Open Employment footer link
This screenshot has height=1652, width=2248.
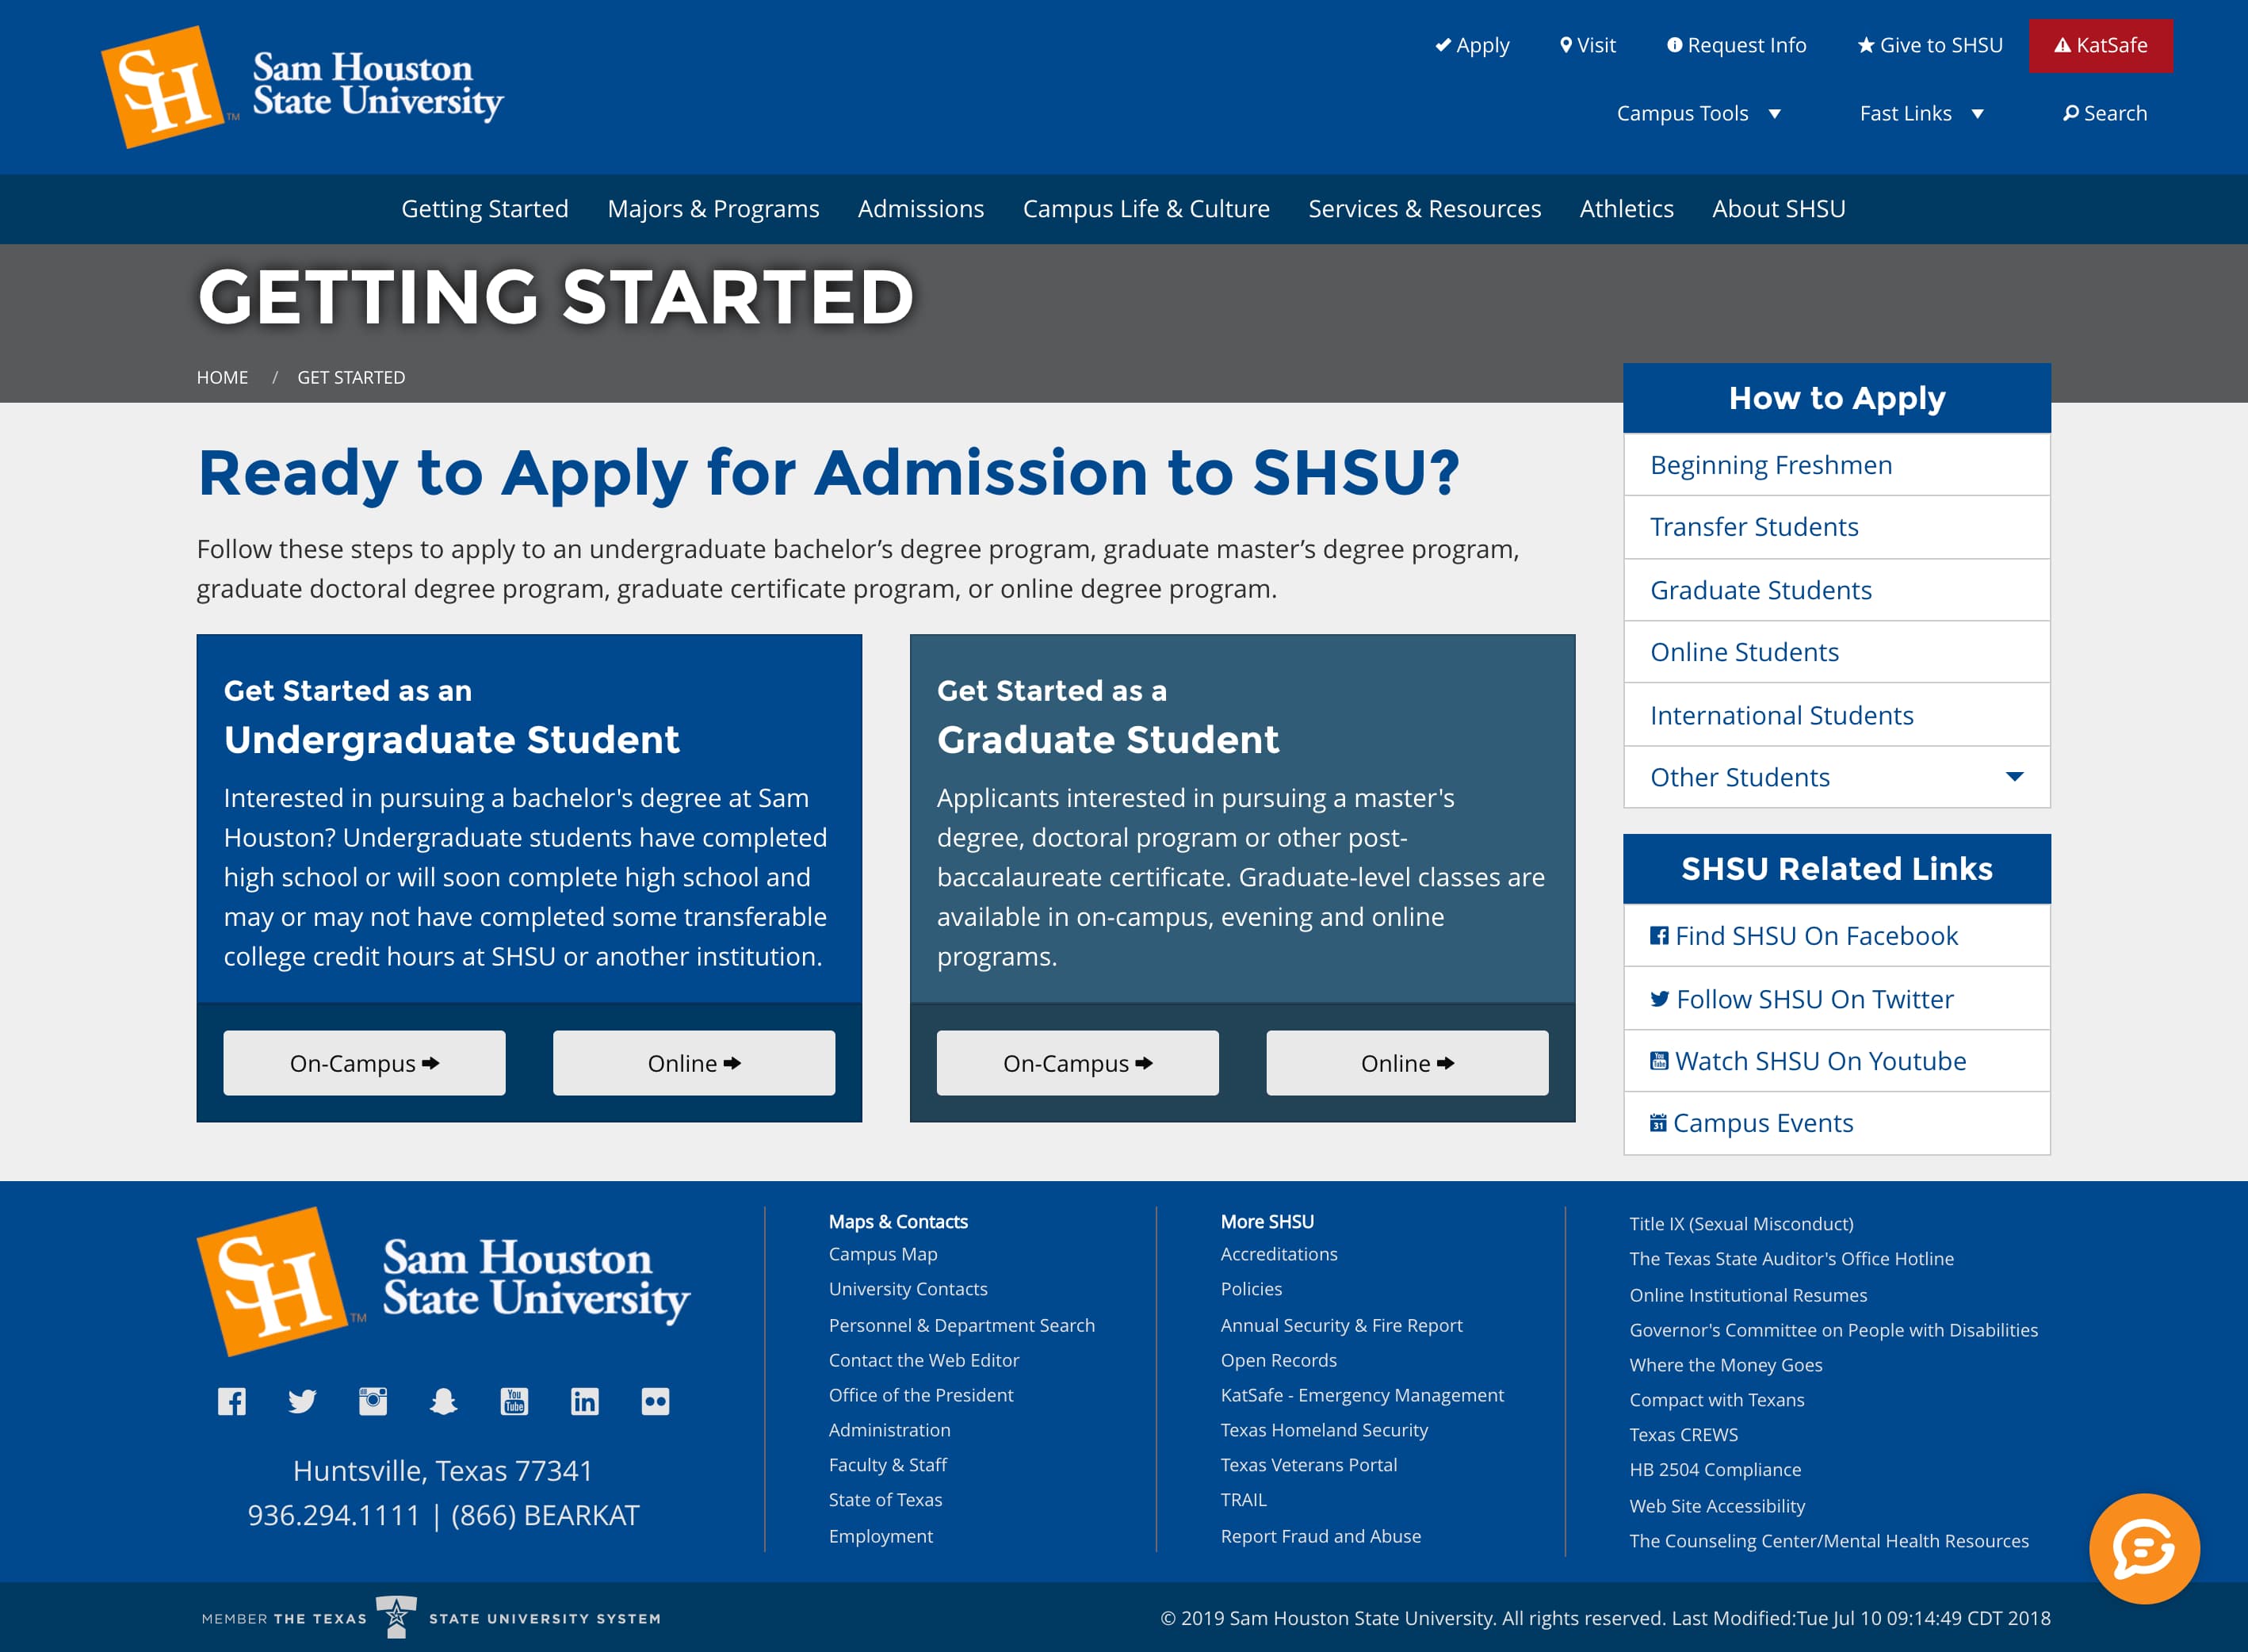point(881,1536)
